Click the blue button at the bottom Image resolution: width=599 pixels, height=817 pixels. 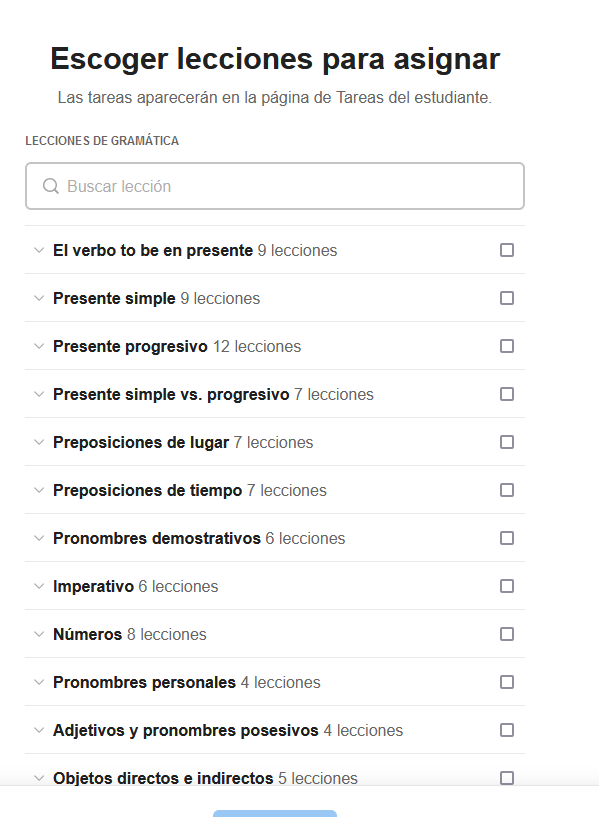point(274,813)
